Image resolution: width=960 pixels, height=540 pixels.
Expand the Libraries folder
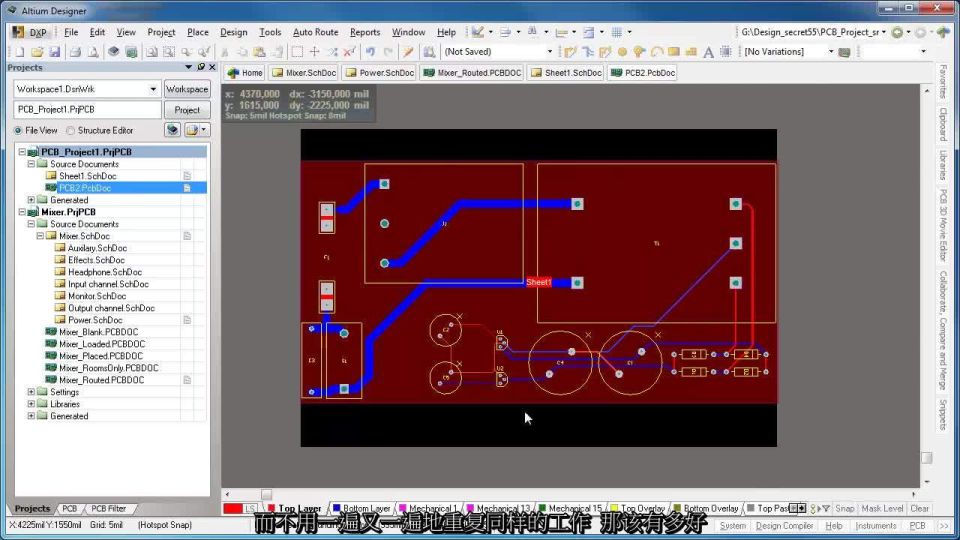pyautogui.click(x=31, y=404)
